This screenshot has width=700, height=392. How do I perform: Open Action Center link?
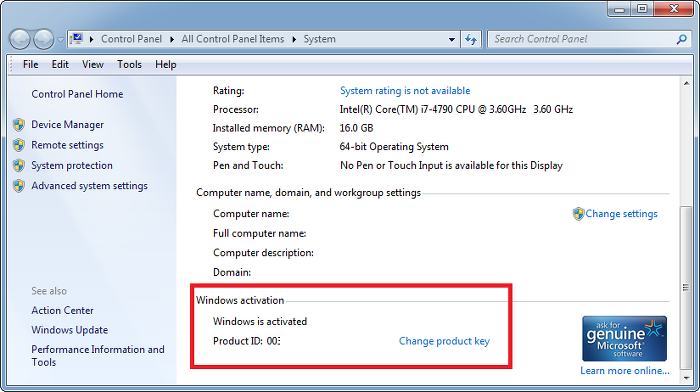pyautogui.click(x=62, y=310)
